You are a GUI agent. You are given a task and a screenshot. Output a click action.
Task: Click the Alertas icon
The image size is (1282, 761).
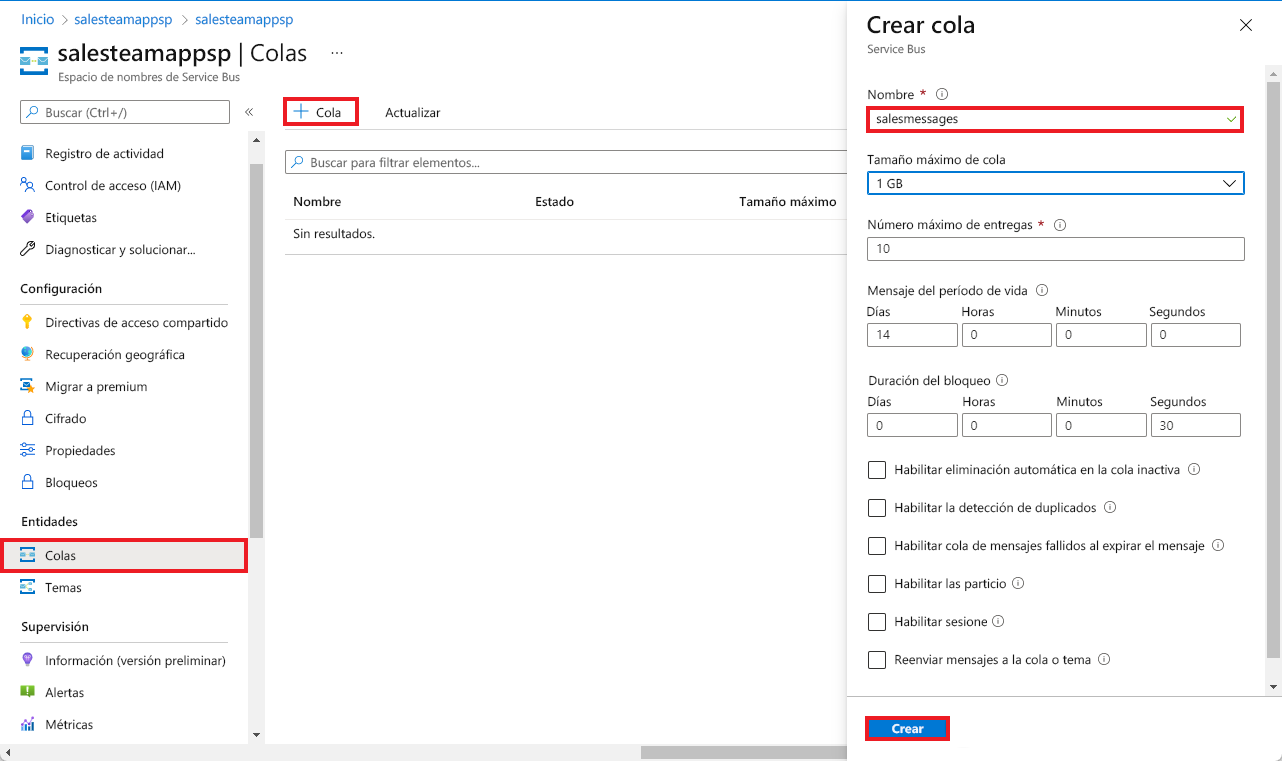[28, 692]
